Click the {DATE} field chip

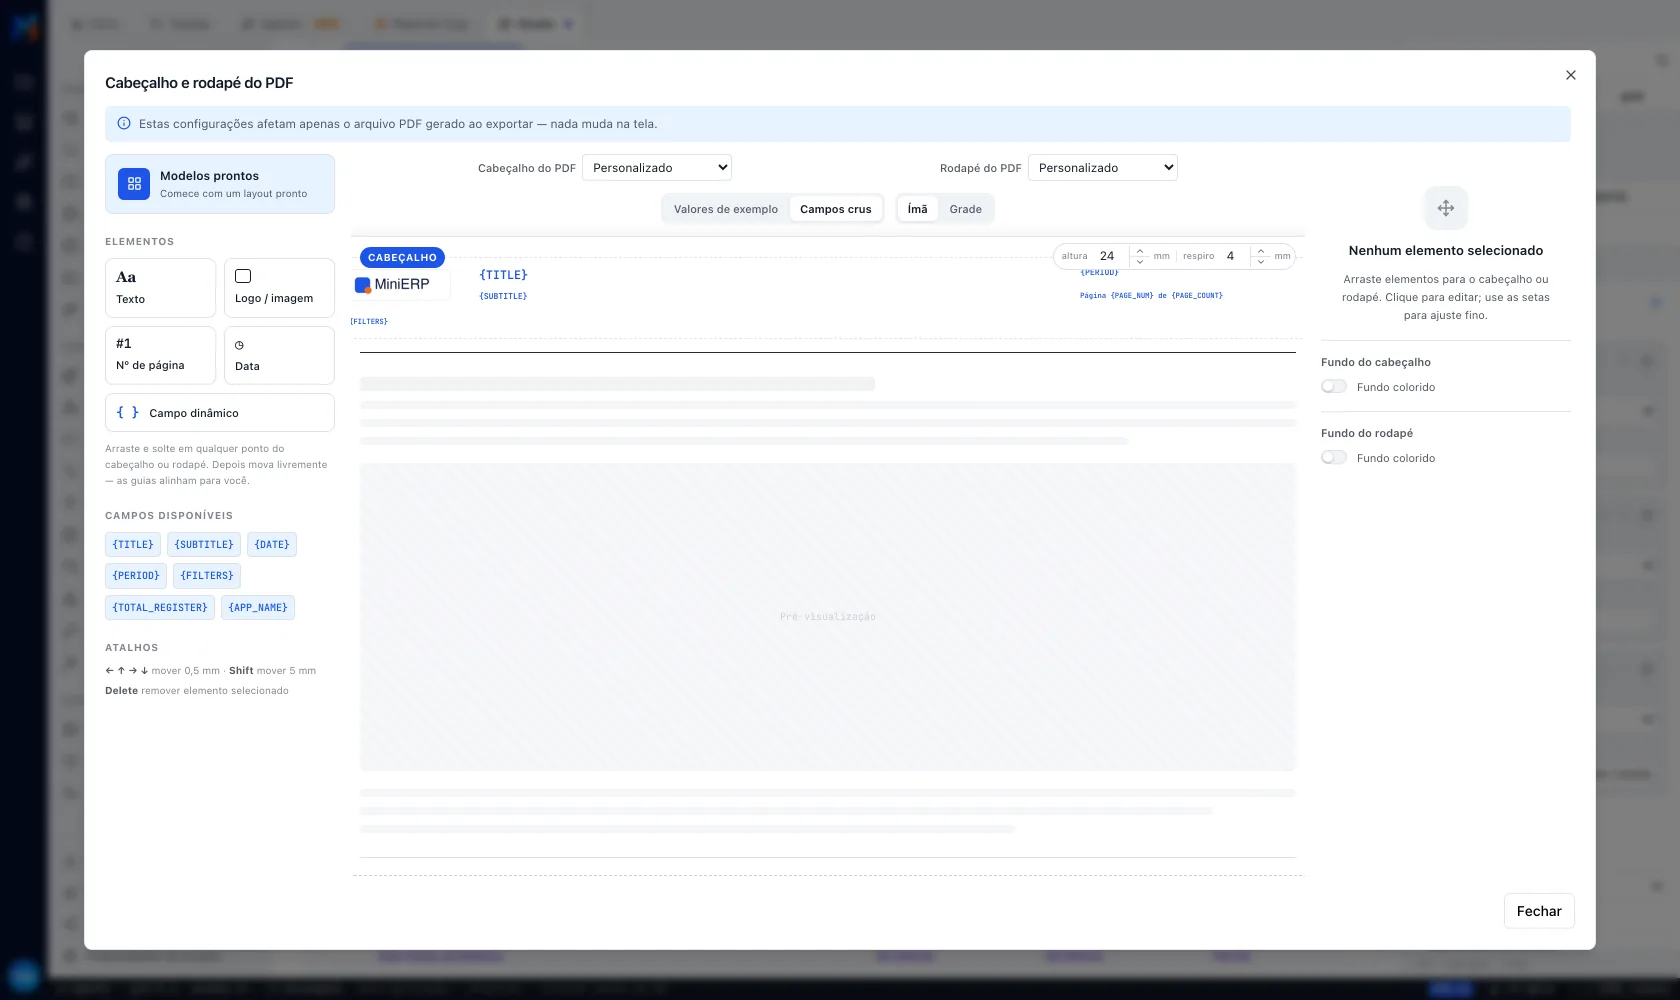pos(272,545)
